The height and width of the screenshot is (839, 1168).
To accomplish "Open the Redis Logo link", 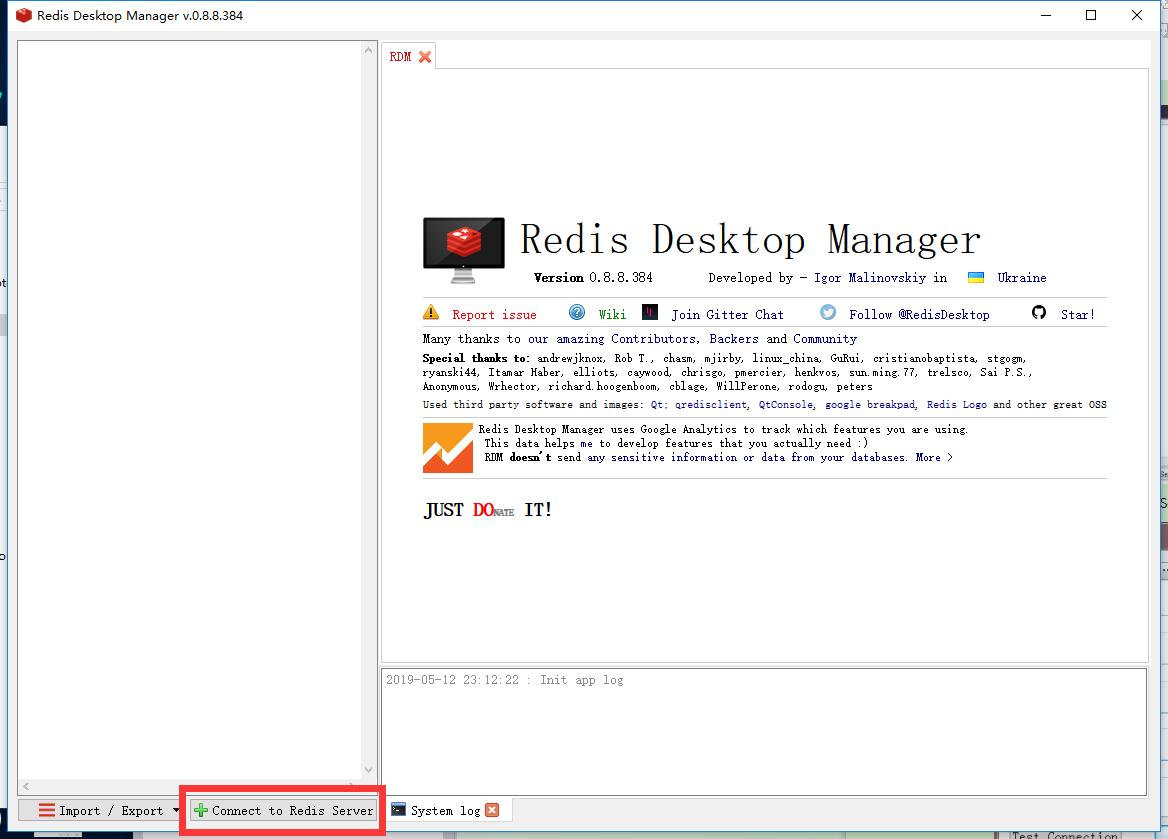I will click(956, 405).
